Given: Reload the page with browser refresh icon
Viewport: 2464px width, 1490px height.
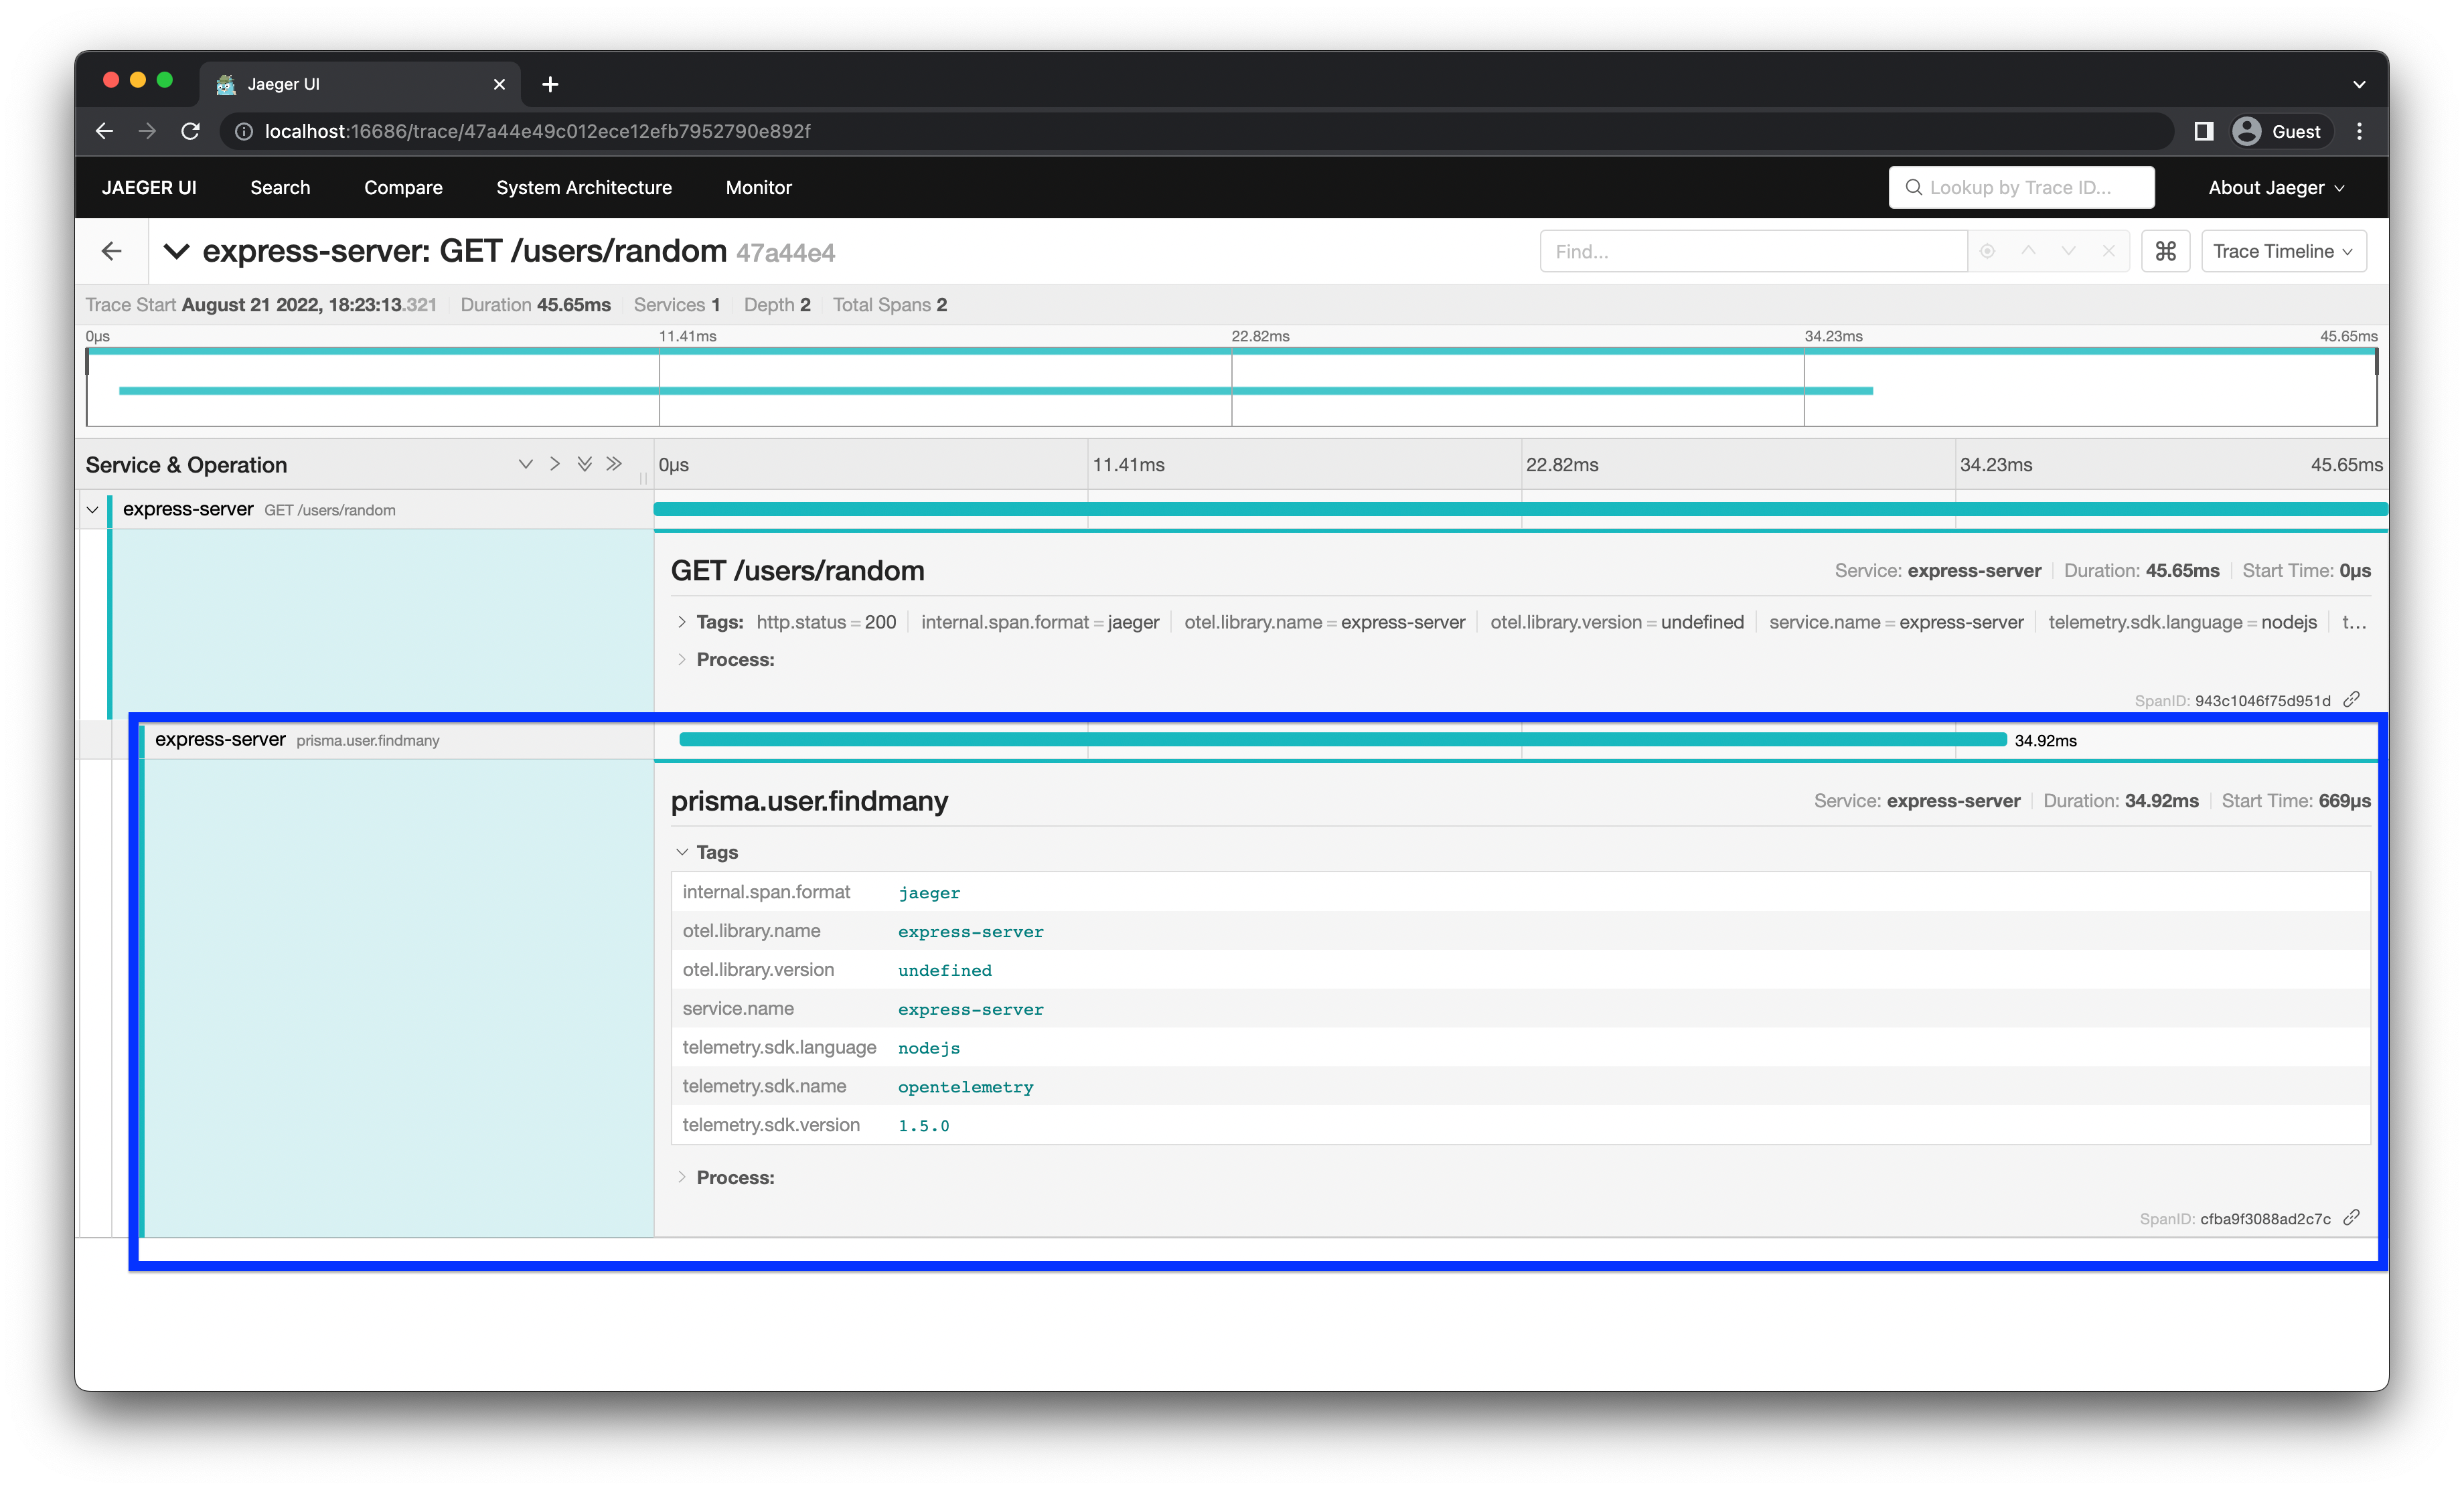Looking at the screenshot, I should tap(190, 131).
